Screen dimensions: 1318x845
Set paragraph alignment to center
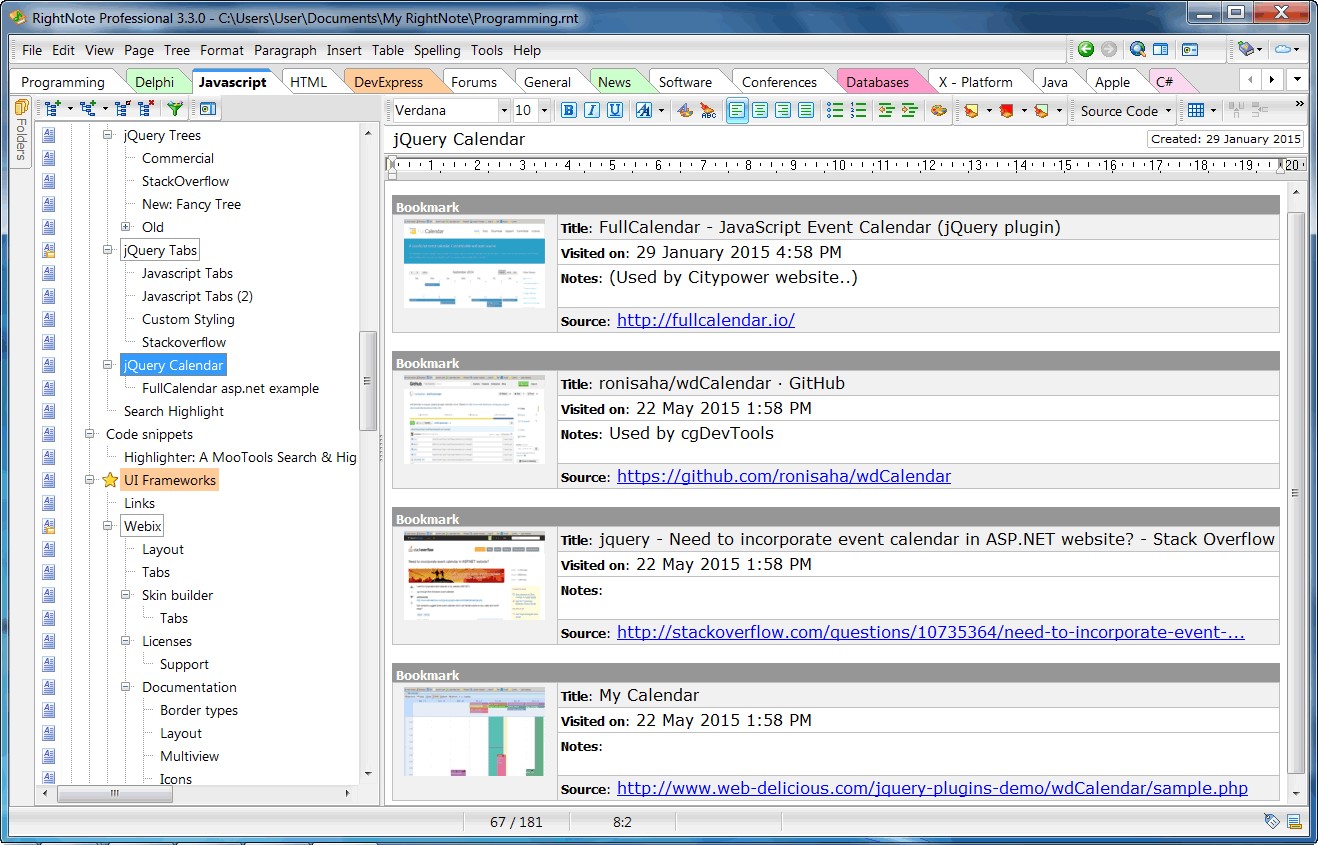point(760,111)
